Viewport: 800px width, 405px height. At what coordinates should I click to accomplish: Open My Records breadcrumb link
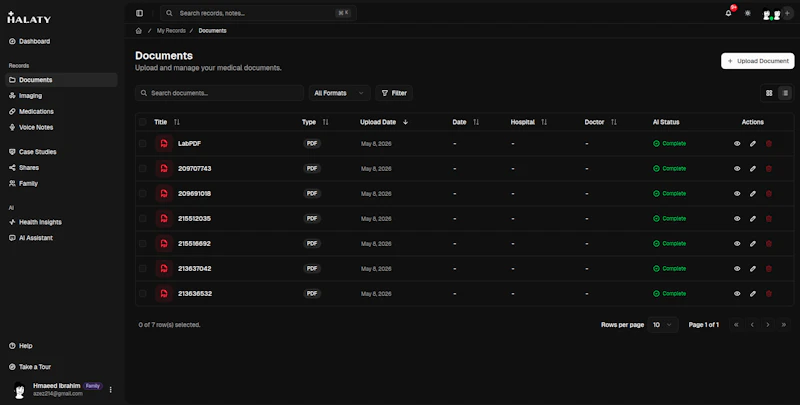click(171, 31)
